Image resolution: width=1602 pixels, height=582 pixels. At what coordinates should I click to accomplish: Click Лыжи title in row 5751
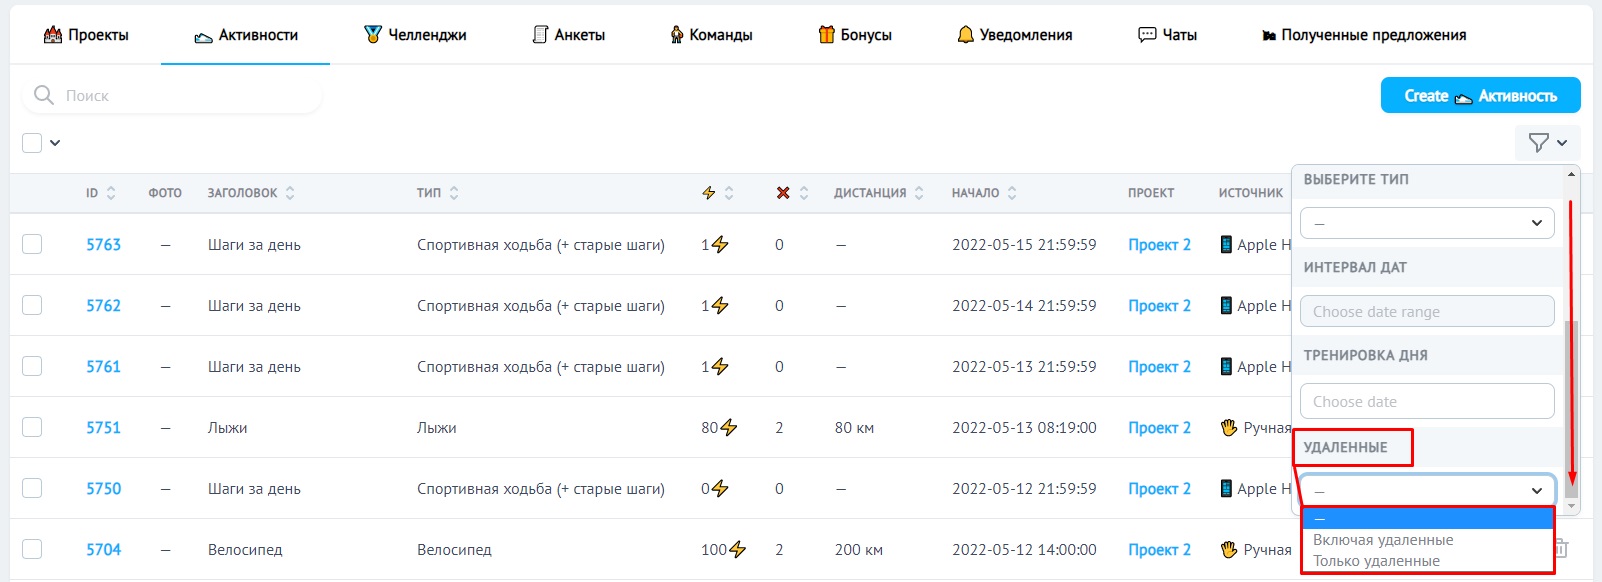tap(227, 427)
